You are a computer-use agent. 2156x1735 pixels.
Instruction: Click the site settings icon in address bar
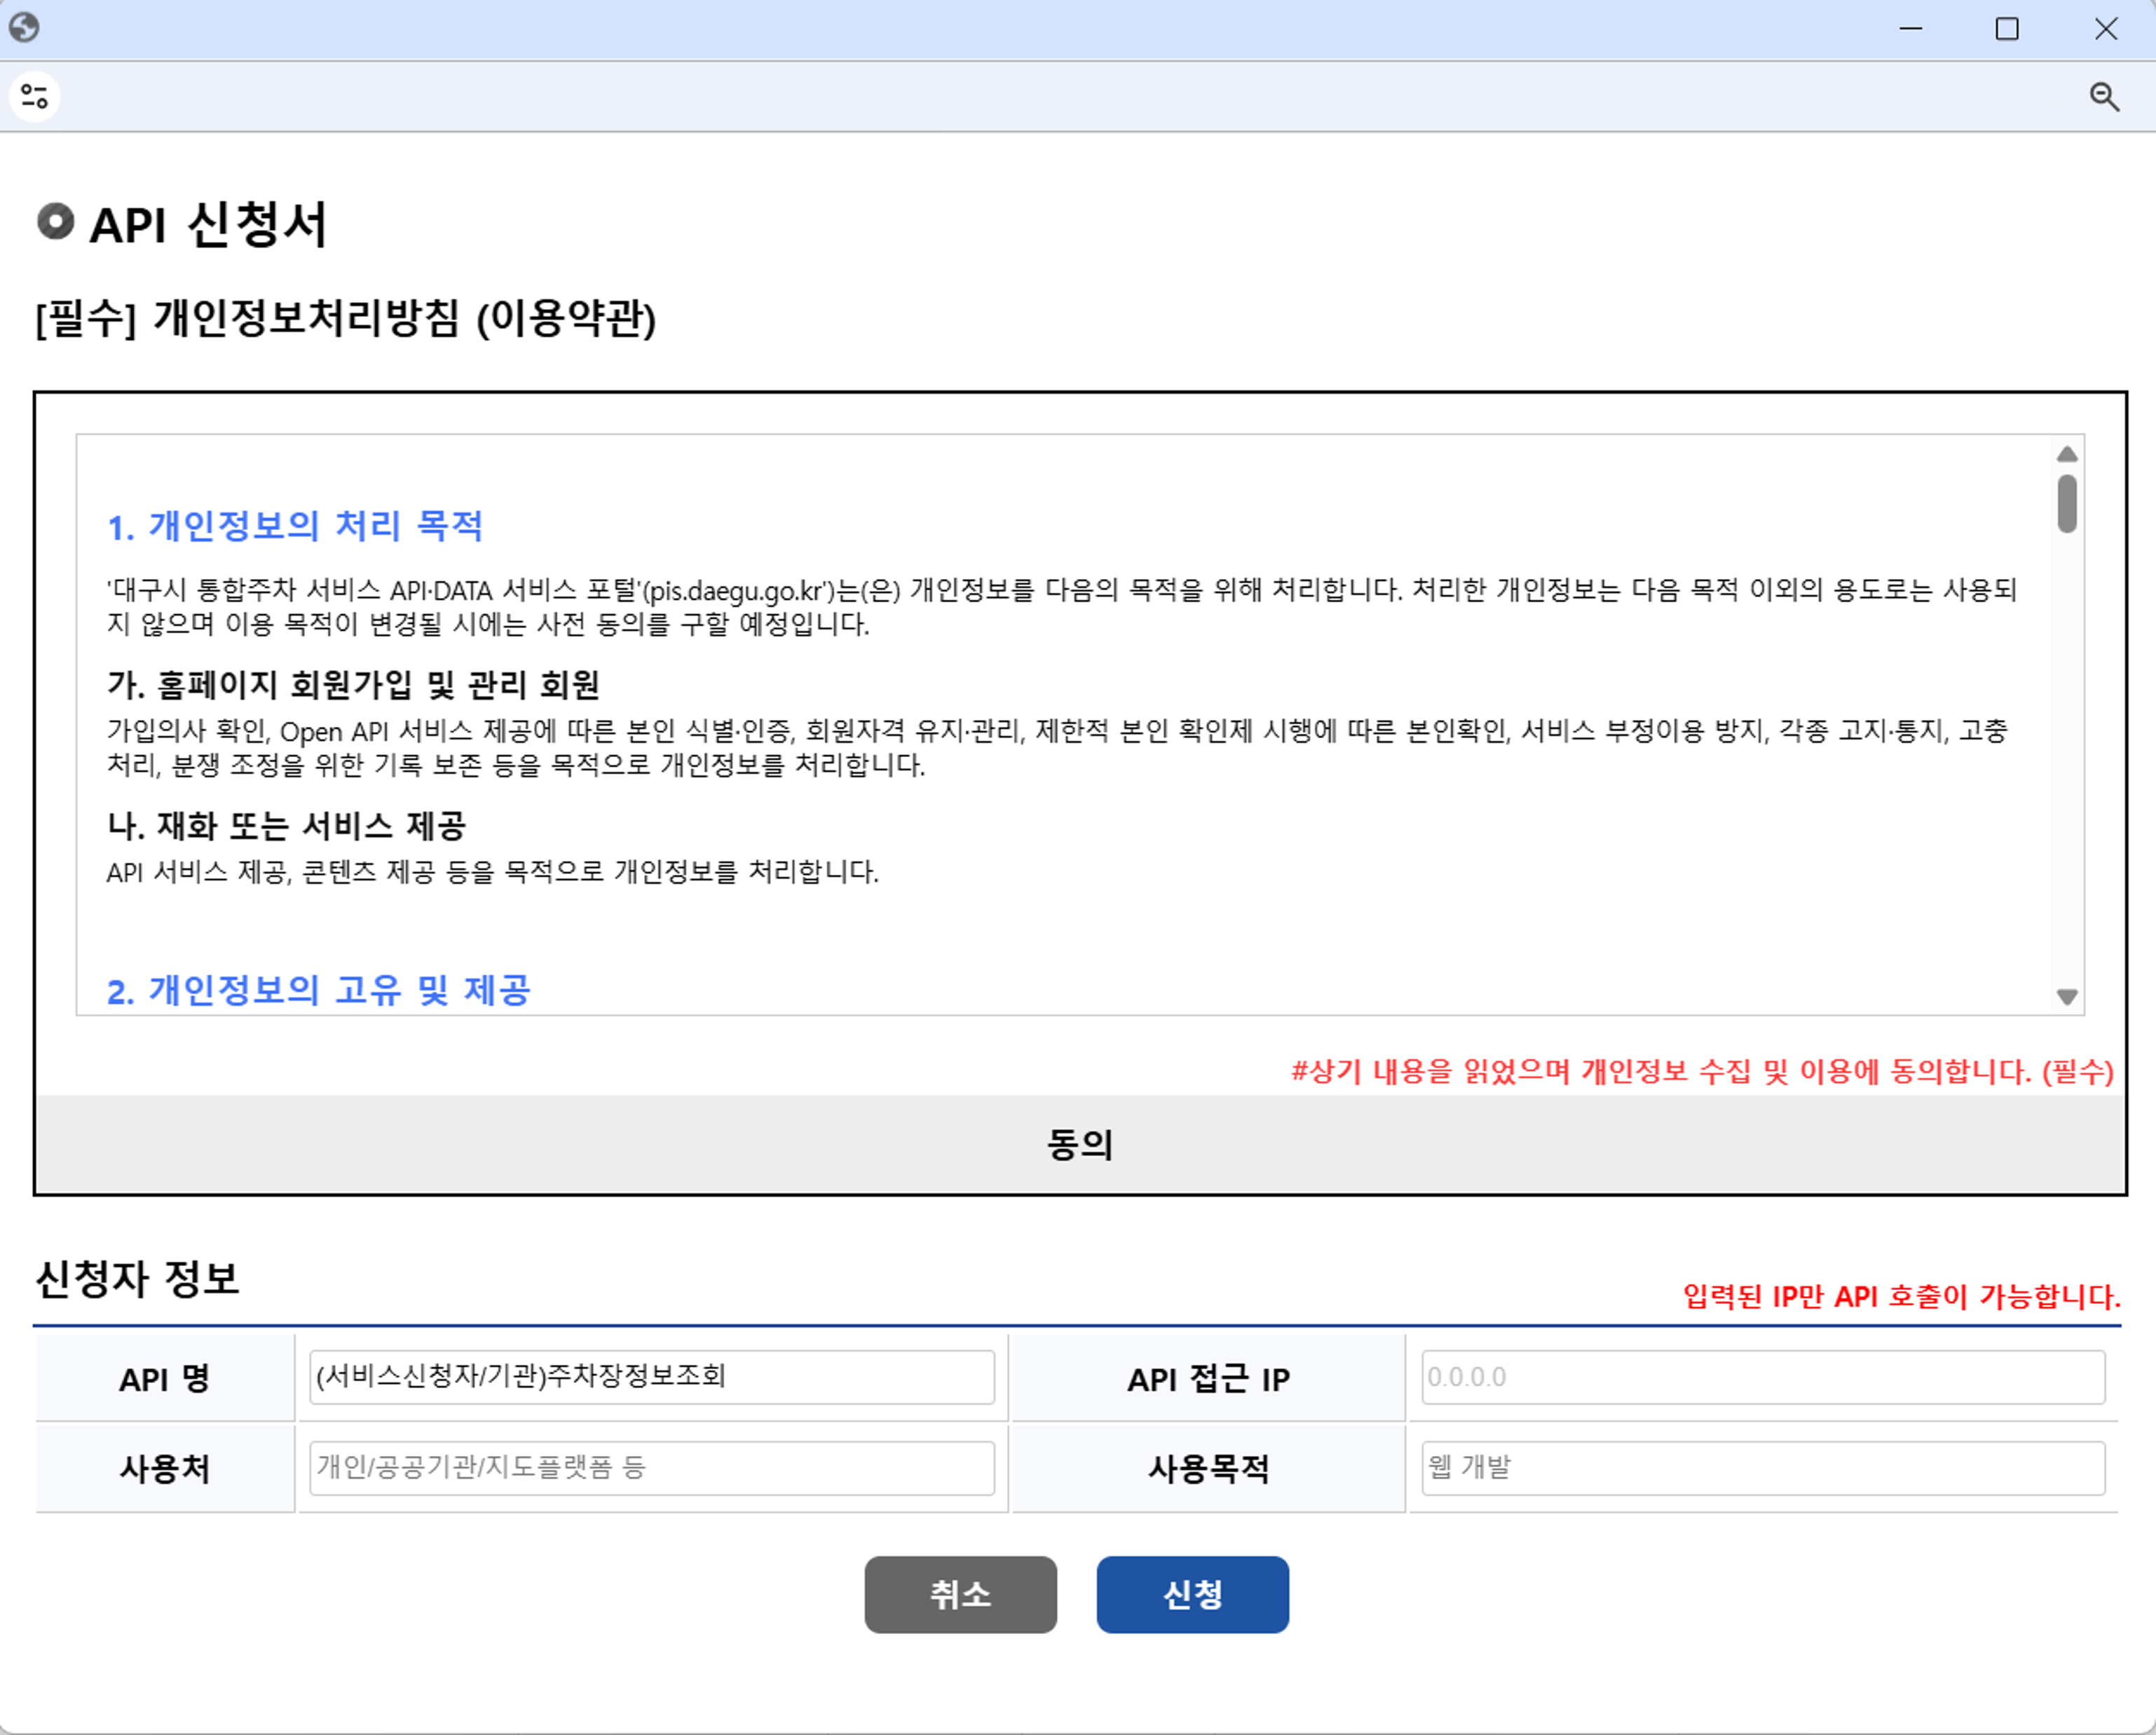click(35, 96)
